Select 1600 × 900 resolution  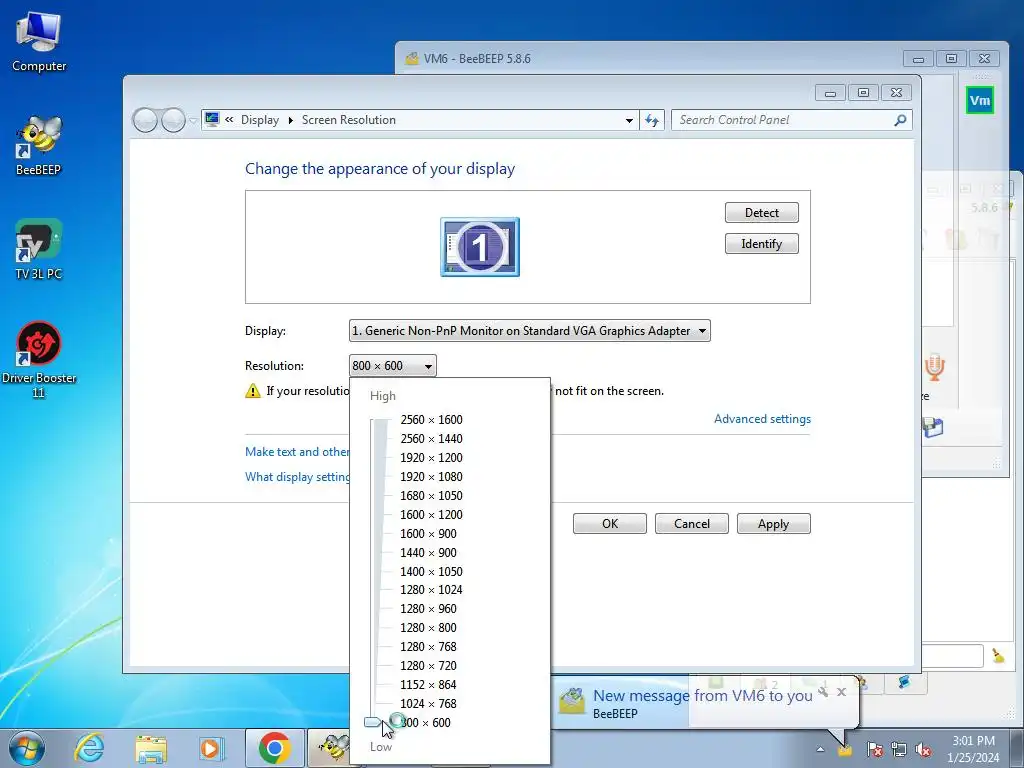coord(428,534)
